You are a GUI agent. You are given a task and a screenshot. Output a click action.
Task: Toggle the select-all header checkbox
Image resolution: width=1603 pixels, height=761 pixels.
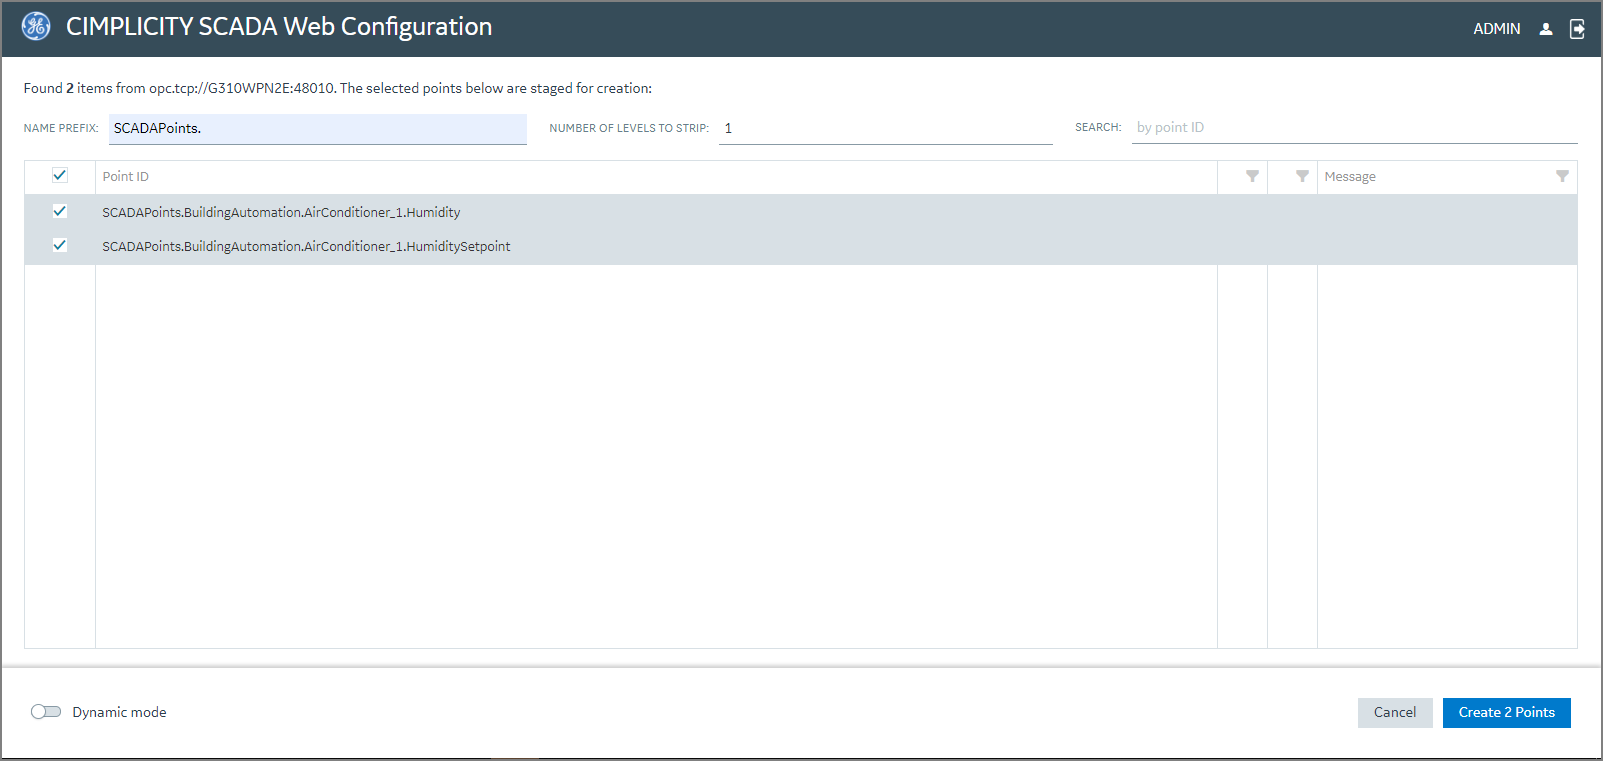pos(60,175)
